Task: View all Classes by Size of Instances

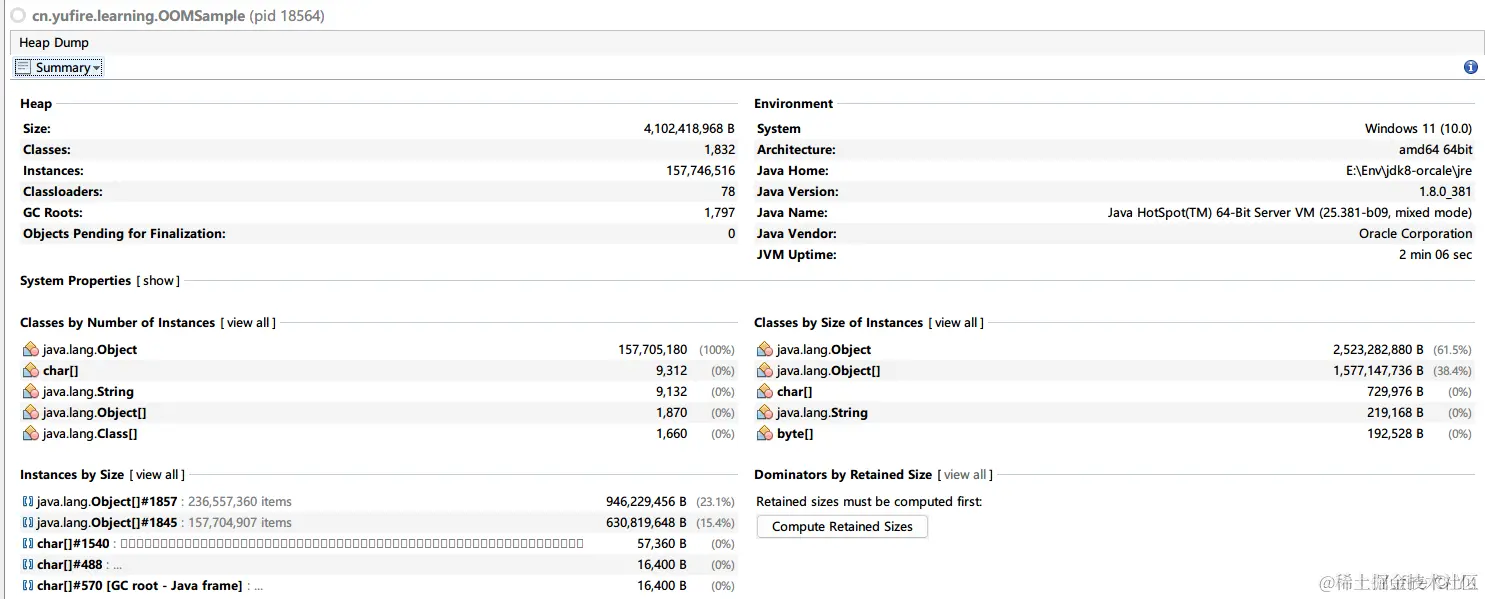Action: click(956, 323)
